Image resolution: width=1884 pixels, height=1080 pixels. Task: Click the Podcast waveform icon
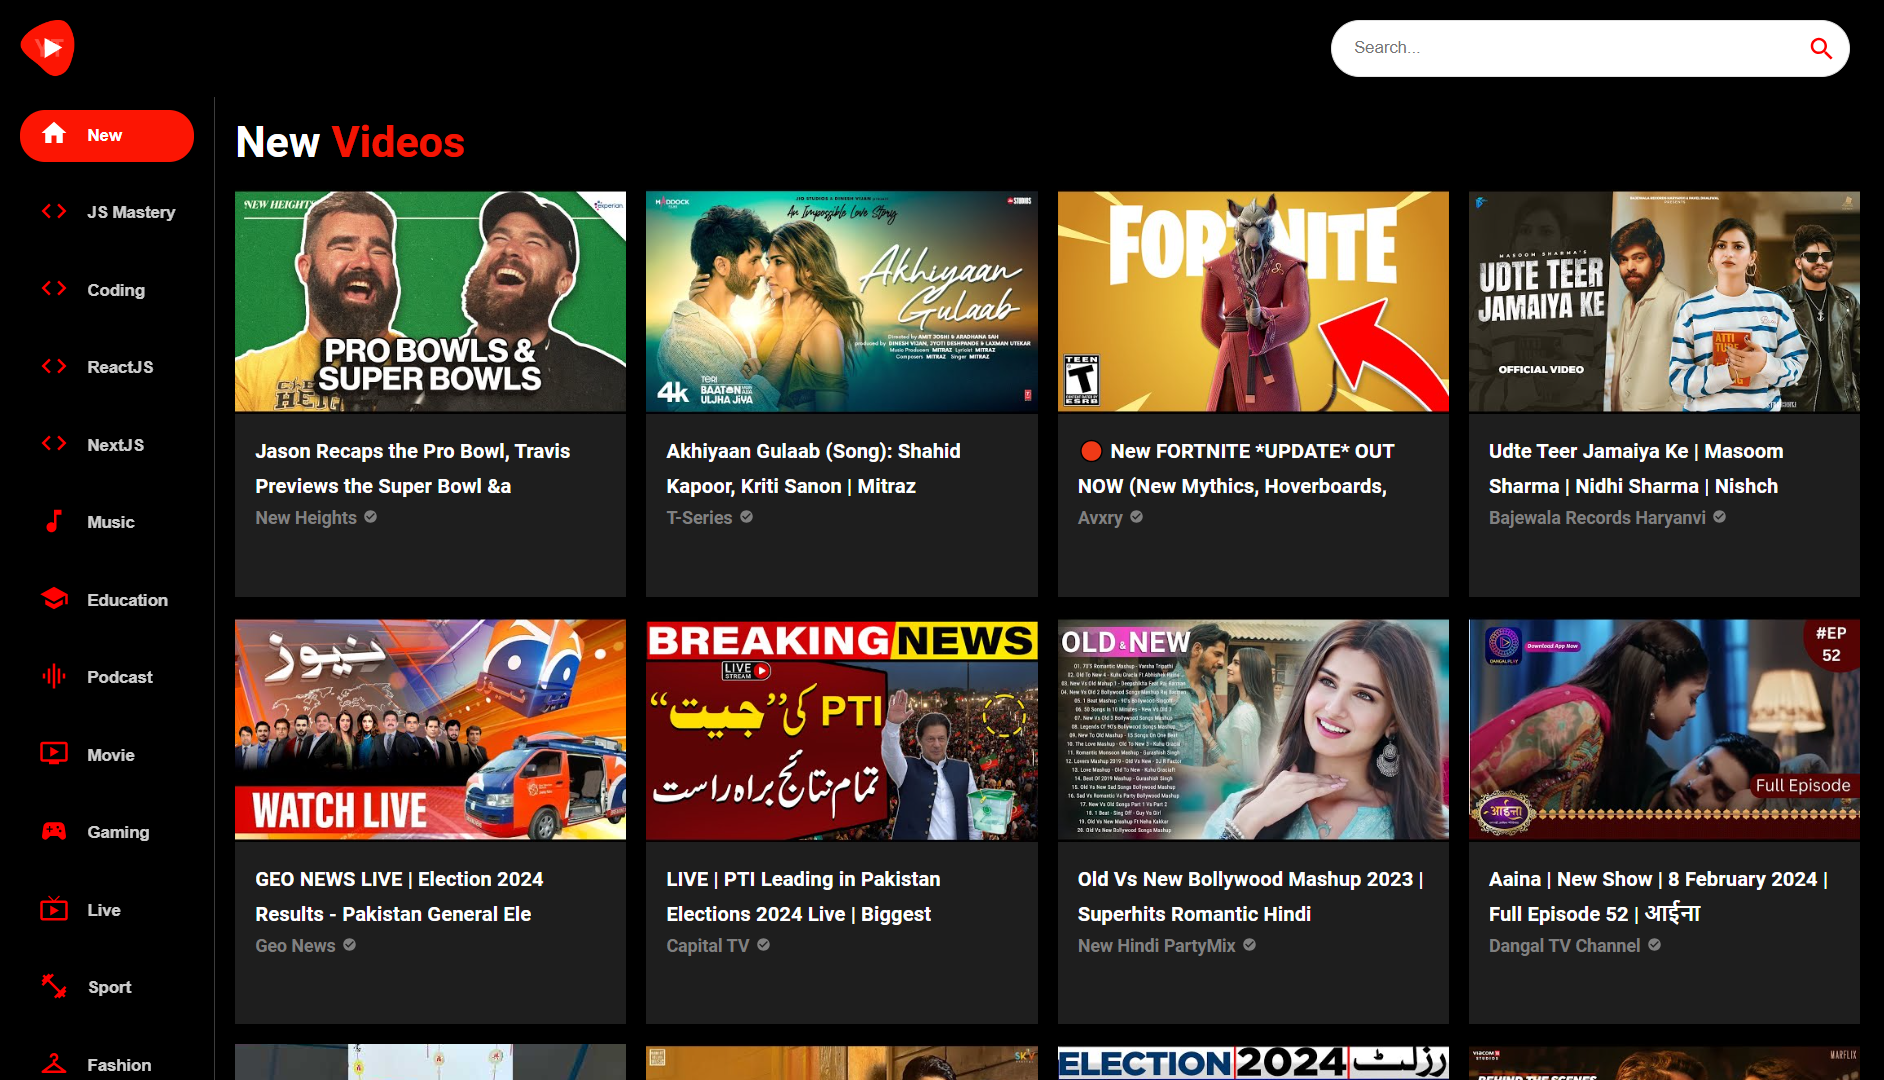(54, 676)
